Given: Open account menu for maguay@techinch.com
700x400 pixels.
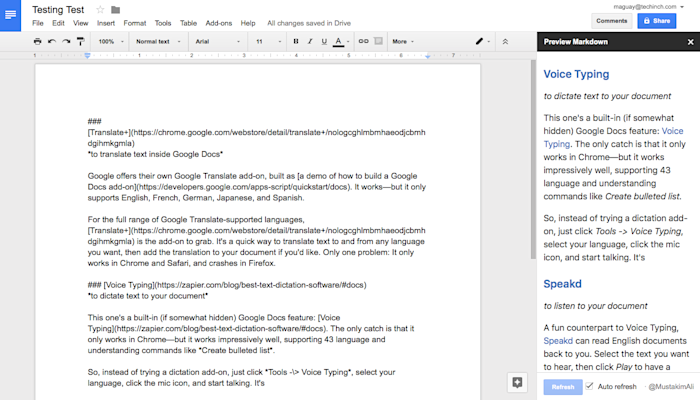Looking at the screenshot, I should click(648, 7).
